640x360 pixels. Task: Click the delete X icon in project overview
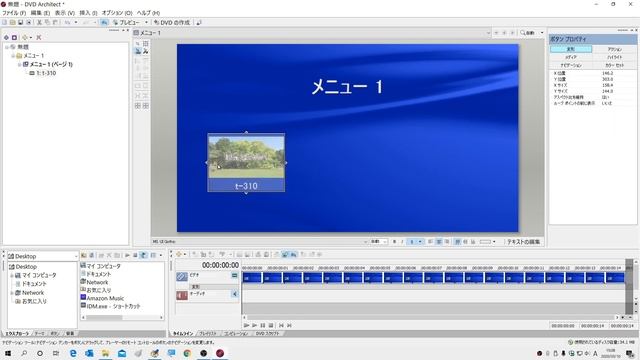click(39, 37)
